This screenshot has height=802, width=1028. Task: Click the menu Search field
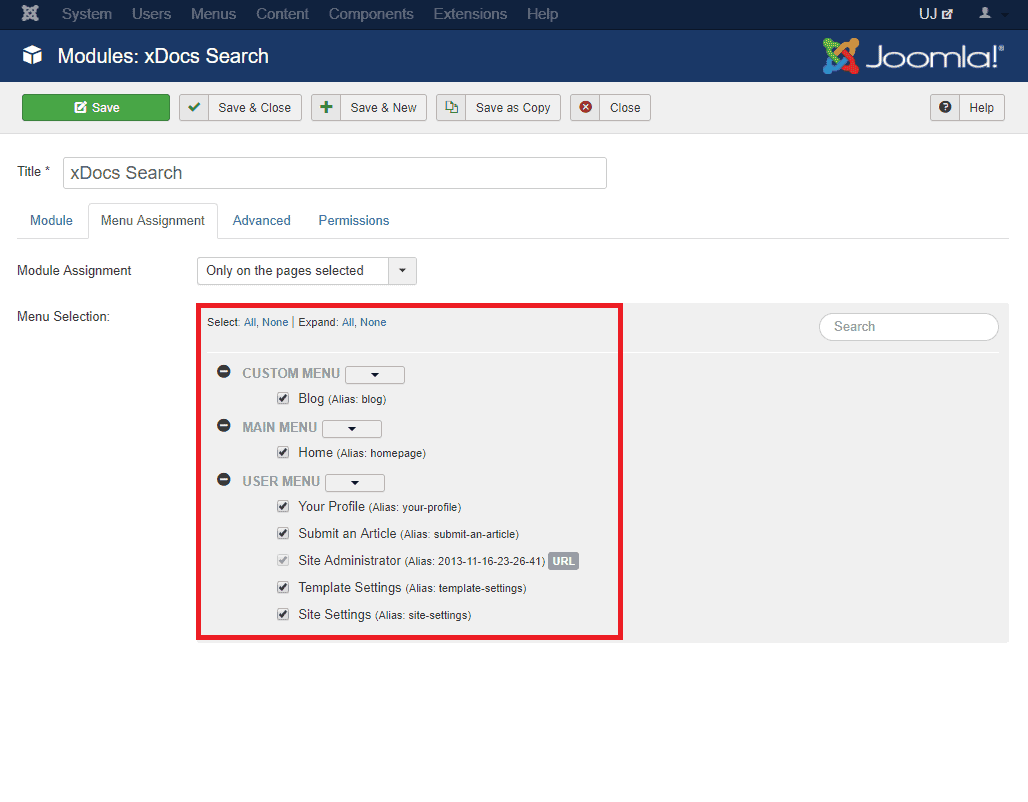908,326
